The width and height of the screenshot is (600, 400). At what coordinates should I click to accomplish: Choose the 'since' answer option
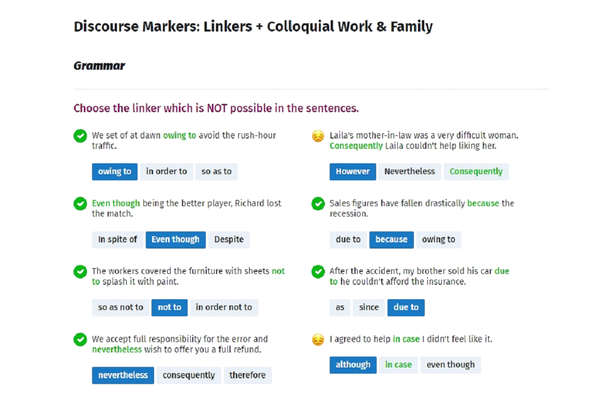click(369, 307)
